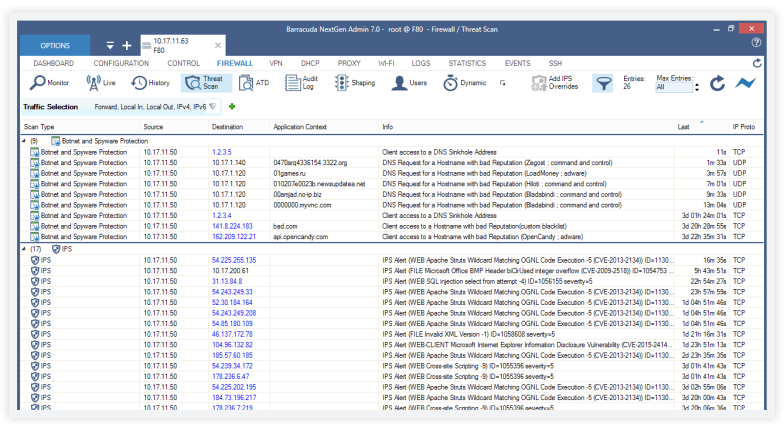Click destination link 54.225.255.135
784x424 pixels.
pos(234,260)
